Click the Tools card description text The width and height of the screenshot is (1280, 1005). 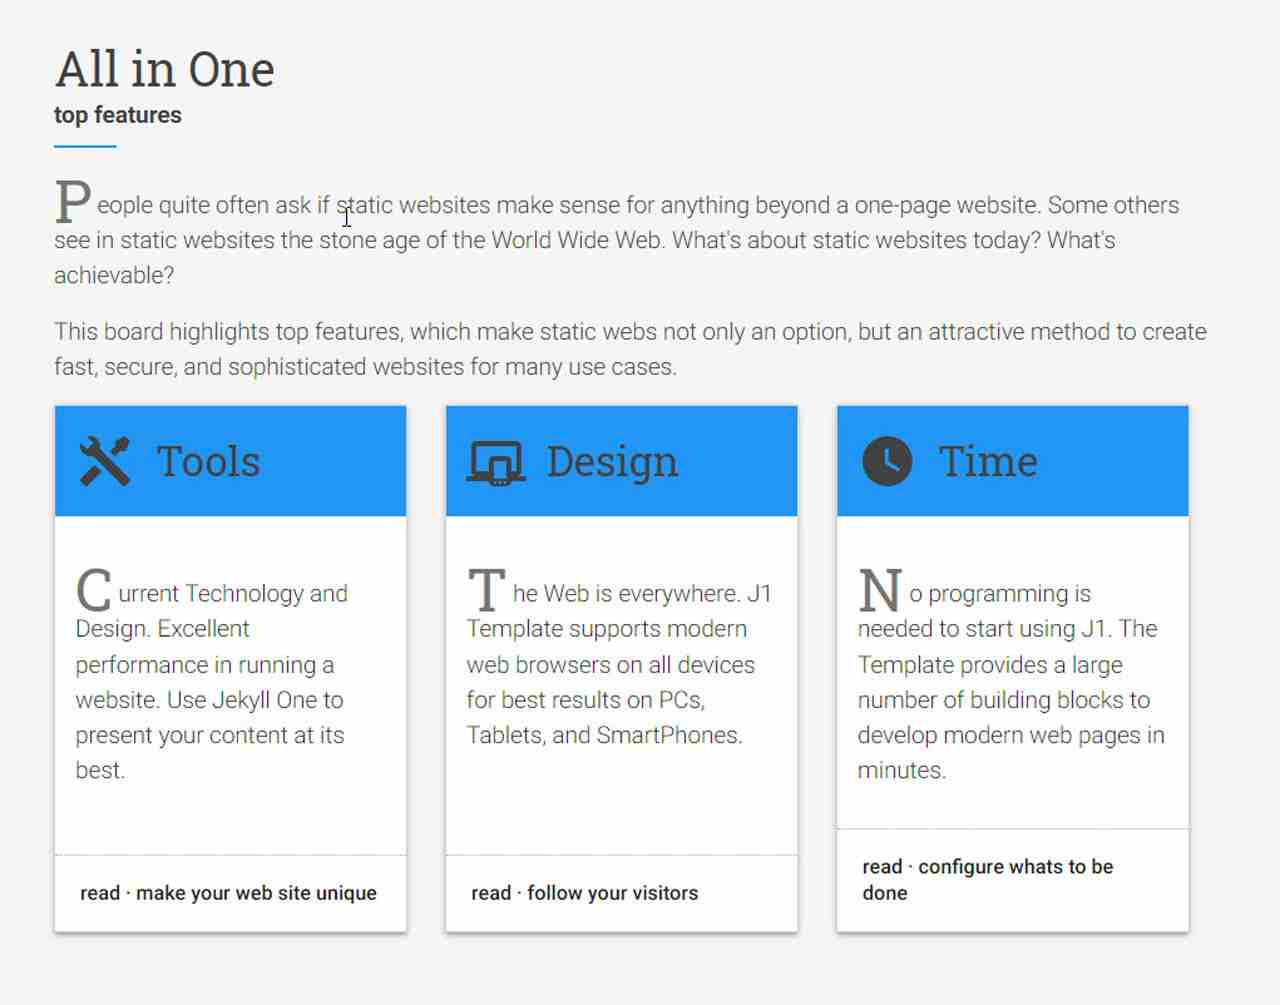pyautogui.click(x=210, y=682)
